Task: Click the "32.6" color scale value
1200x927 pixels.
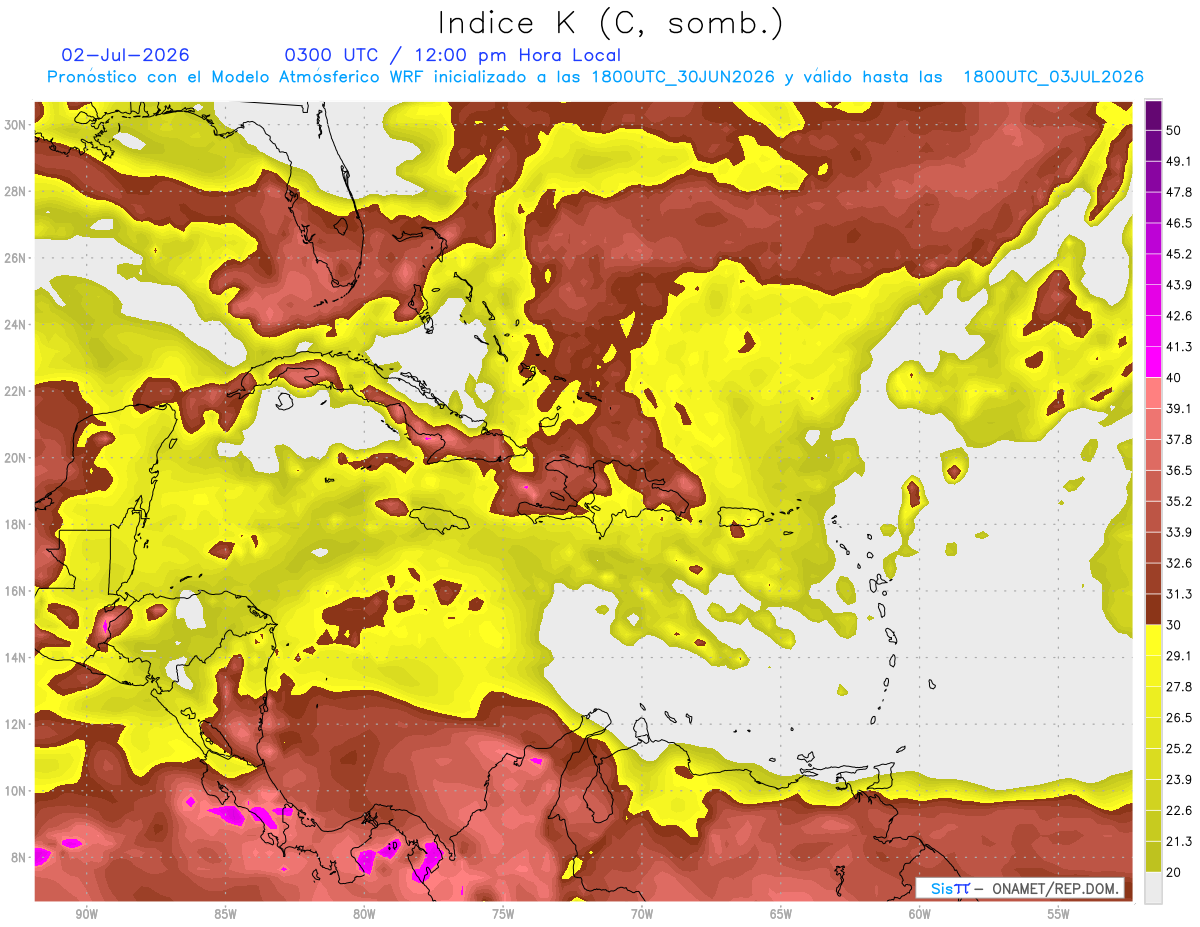Action: click(x=1179, y=563)
